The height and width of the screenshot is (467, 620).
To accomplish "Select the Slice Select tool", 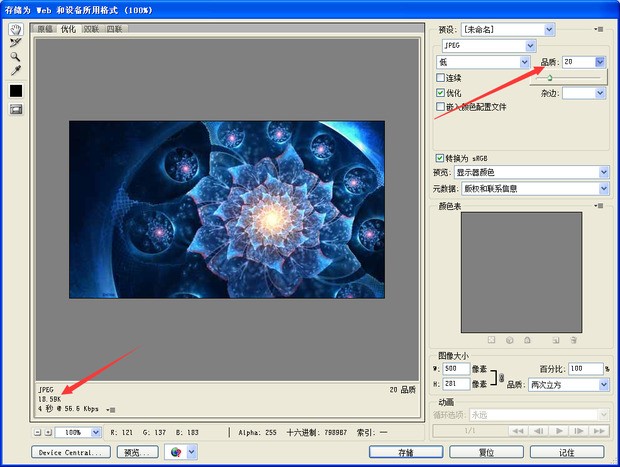I will 16,43.
